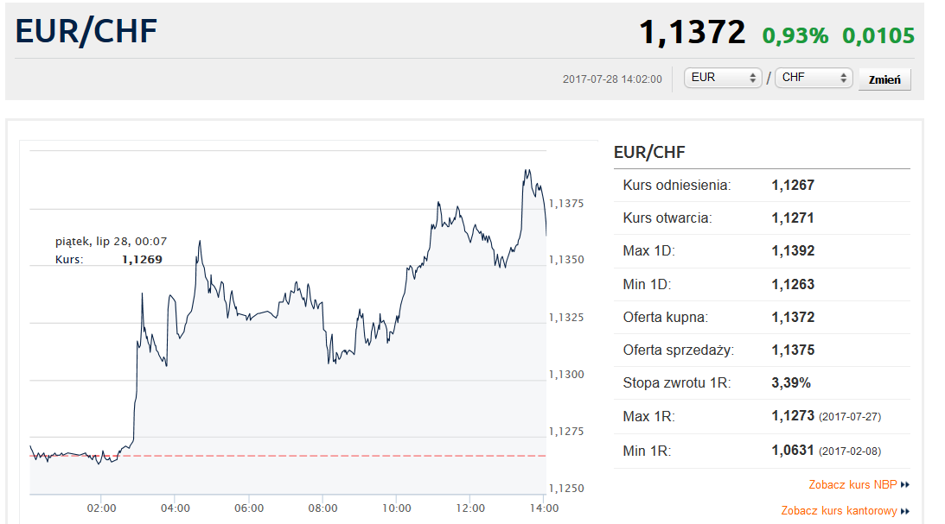This screenshot has height=524, width=945.
Task: Click the Max 1R value 1,1273
Action: pos(793,416)
